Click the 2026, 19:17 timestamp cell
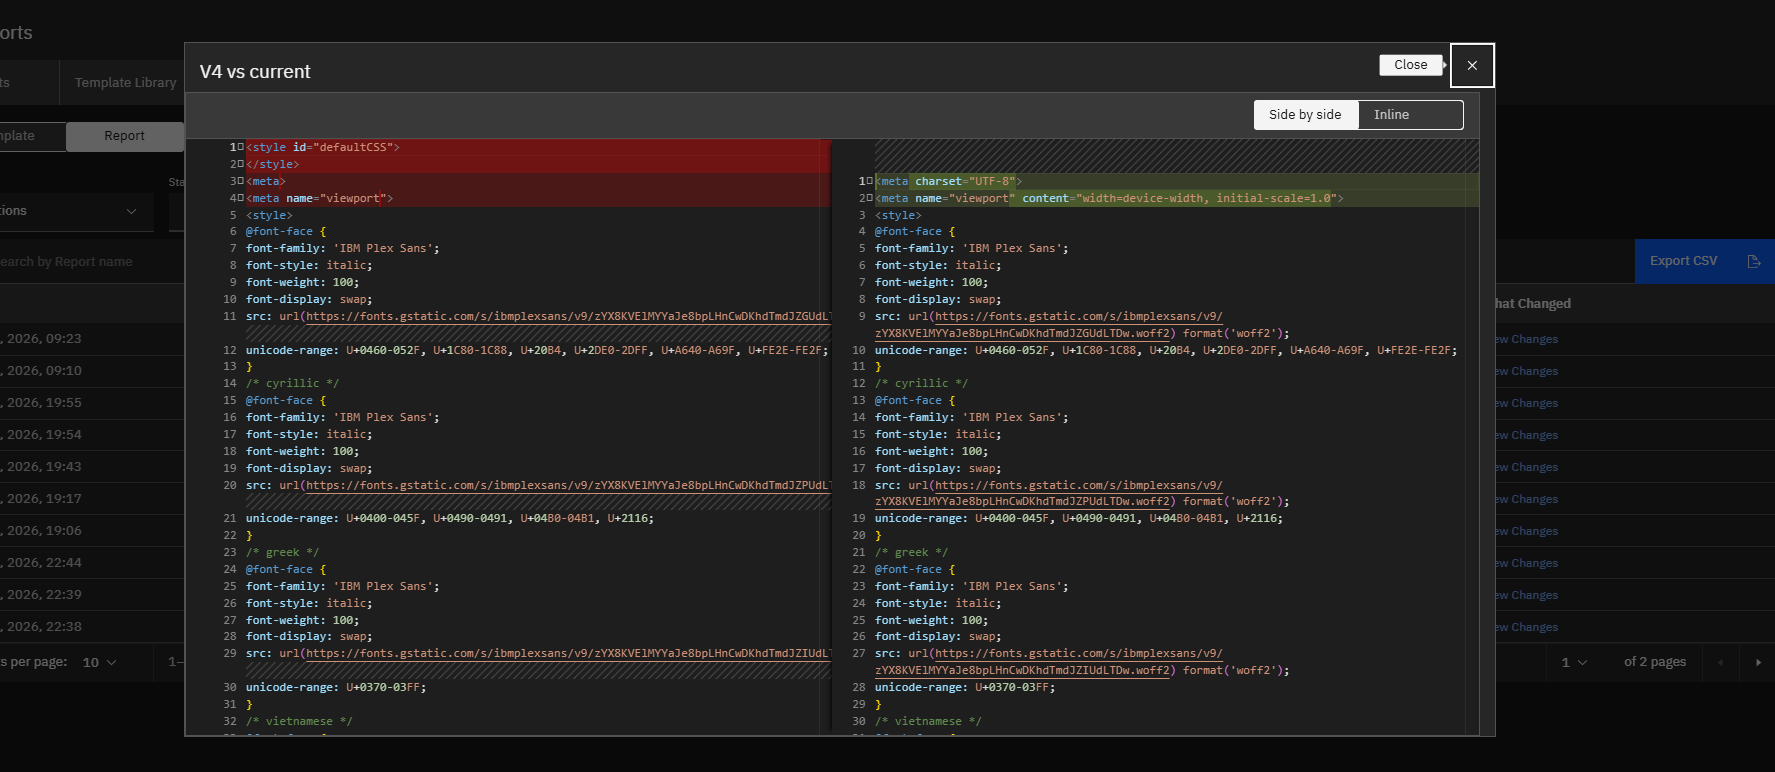This screenshot has height=772, width=1775. pyautogui.click(x=41, y=499)
